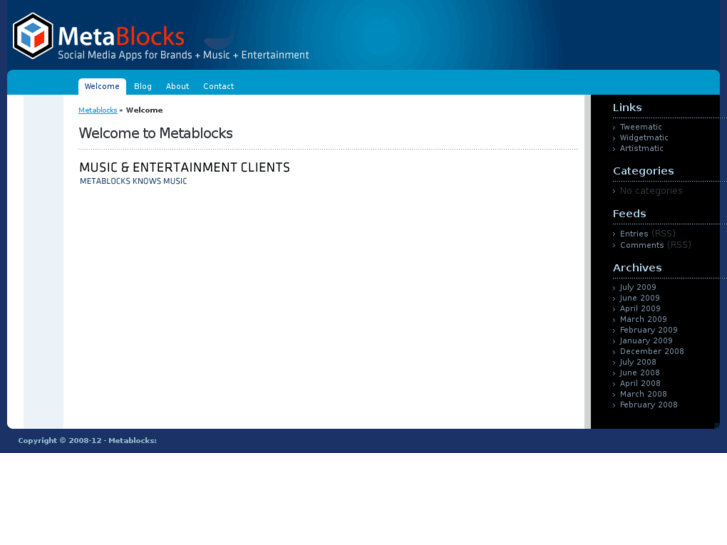
Task: Open the Comments feed link
Action: [x=642, y=245]
